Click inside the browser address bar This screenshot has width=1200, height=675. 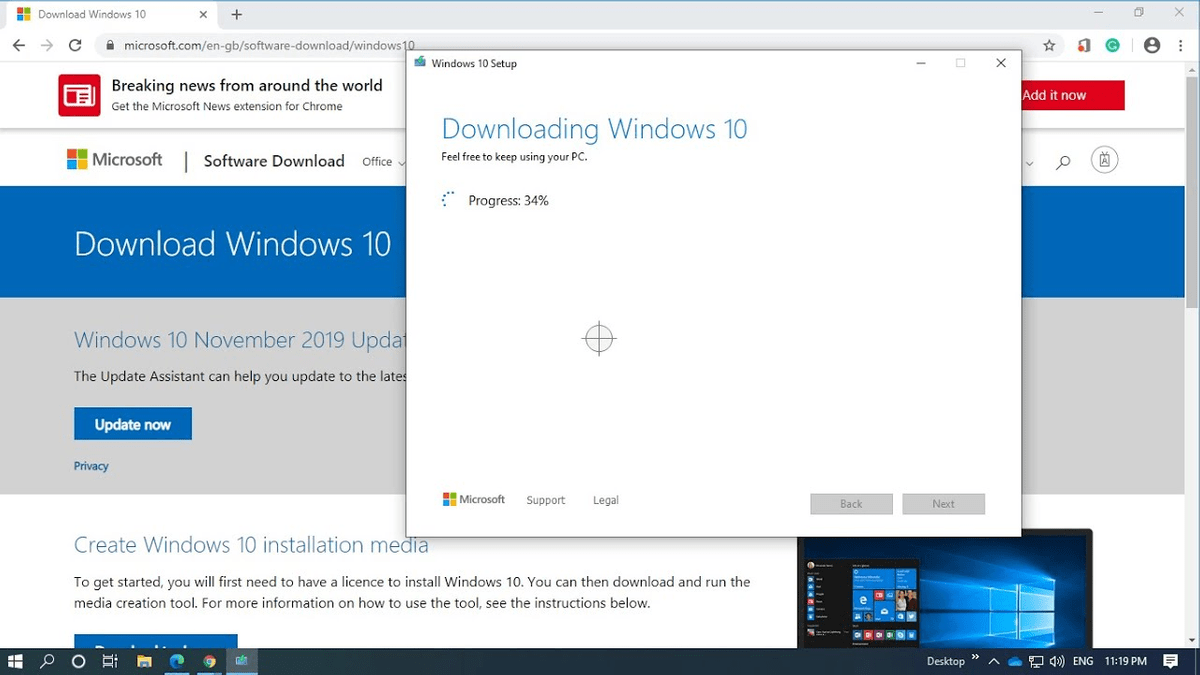coord(300,45)
